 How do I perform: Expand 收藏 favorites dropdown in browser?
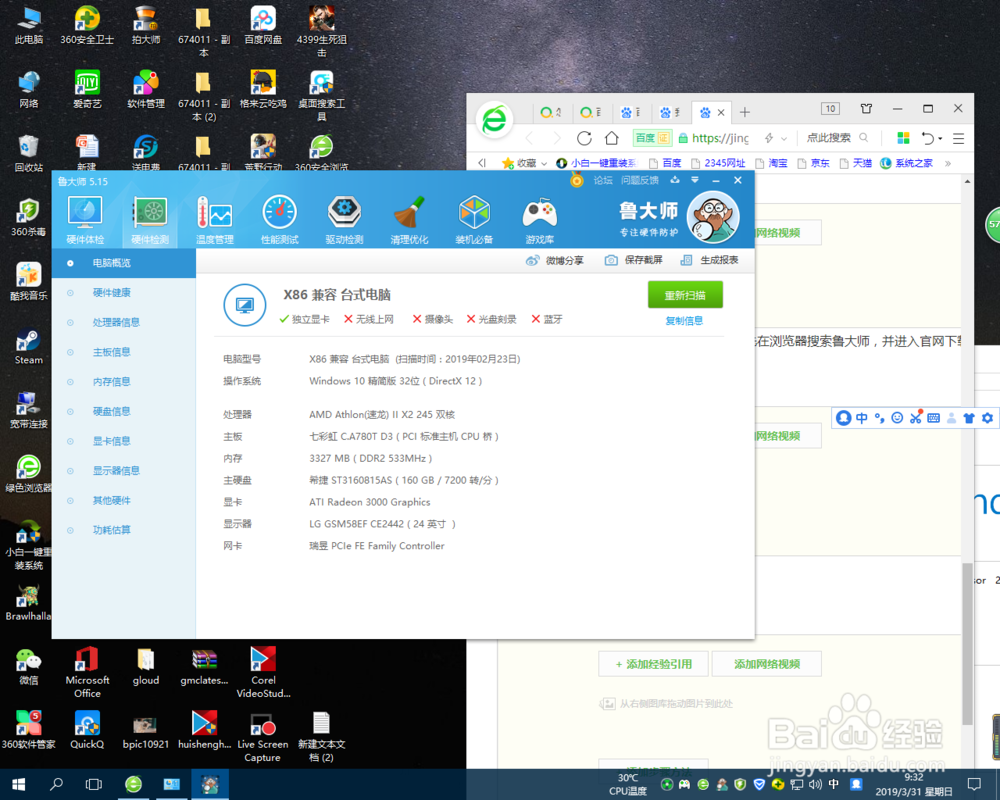click(x=544, y=163)
